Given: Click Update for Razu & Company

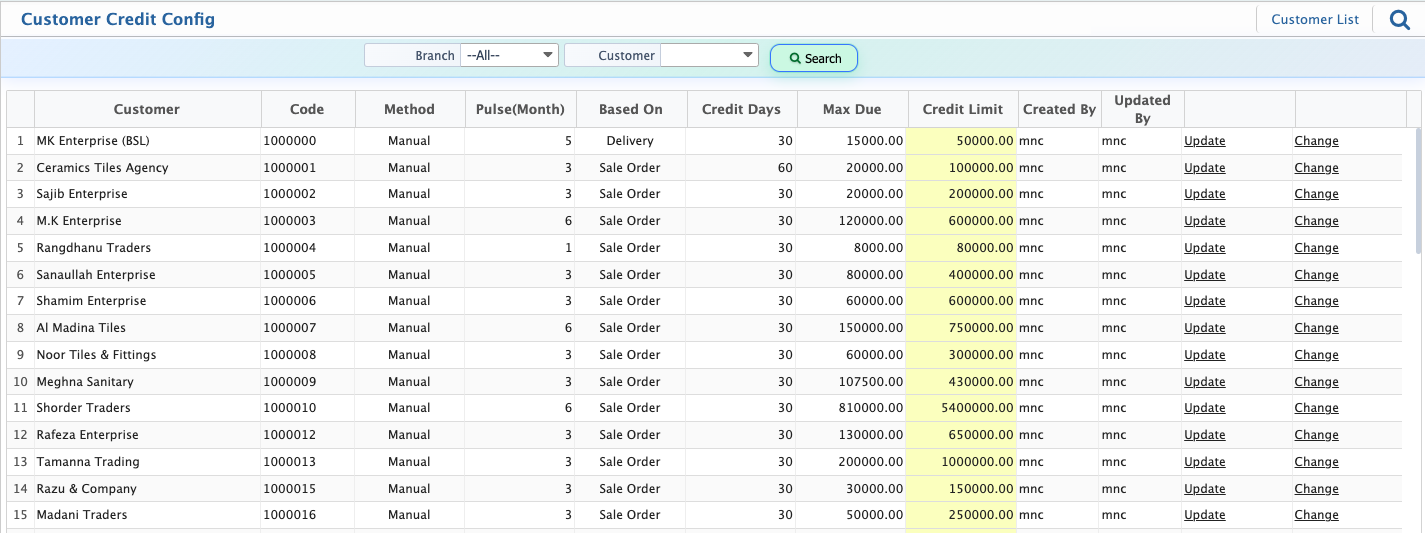Looking at the screenshot, I should pos(1205,489).
